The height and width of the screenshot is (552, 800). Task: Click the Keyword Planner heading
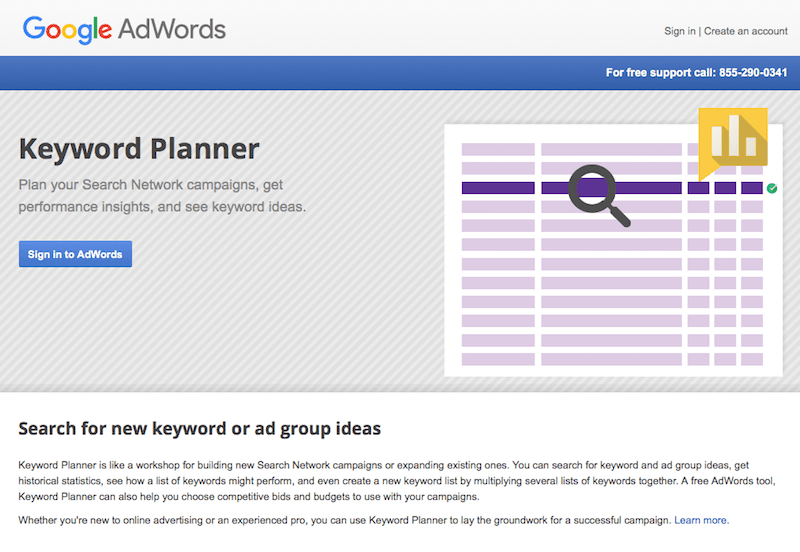pyautogui.click(x=139, y=149)
